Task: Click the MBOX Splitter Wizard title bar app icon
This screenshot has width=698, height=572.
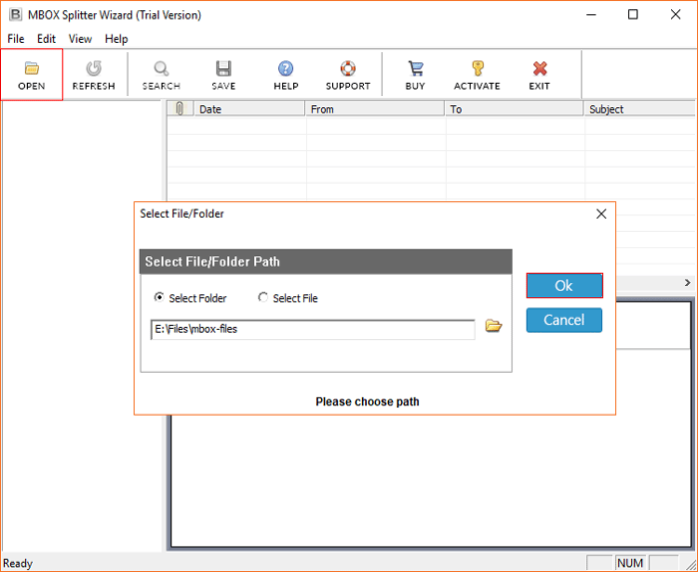Action: coord(15,15)
